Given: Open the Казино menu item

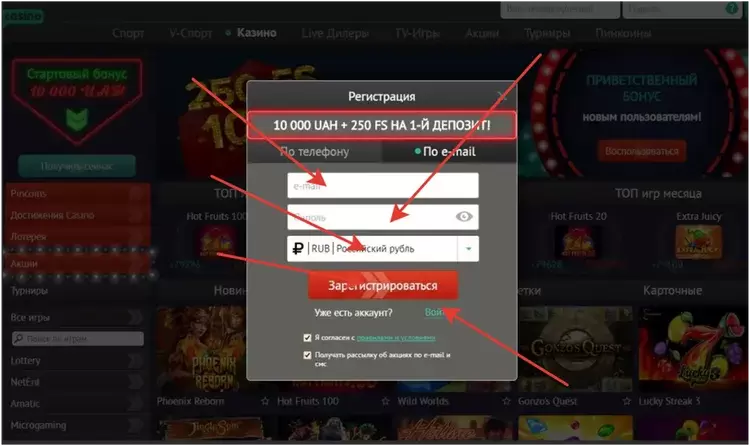Looking at the screenshot, I should [257, 33].
